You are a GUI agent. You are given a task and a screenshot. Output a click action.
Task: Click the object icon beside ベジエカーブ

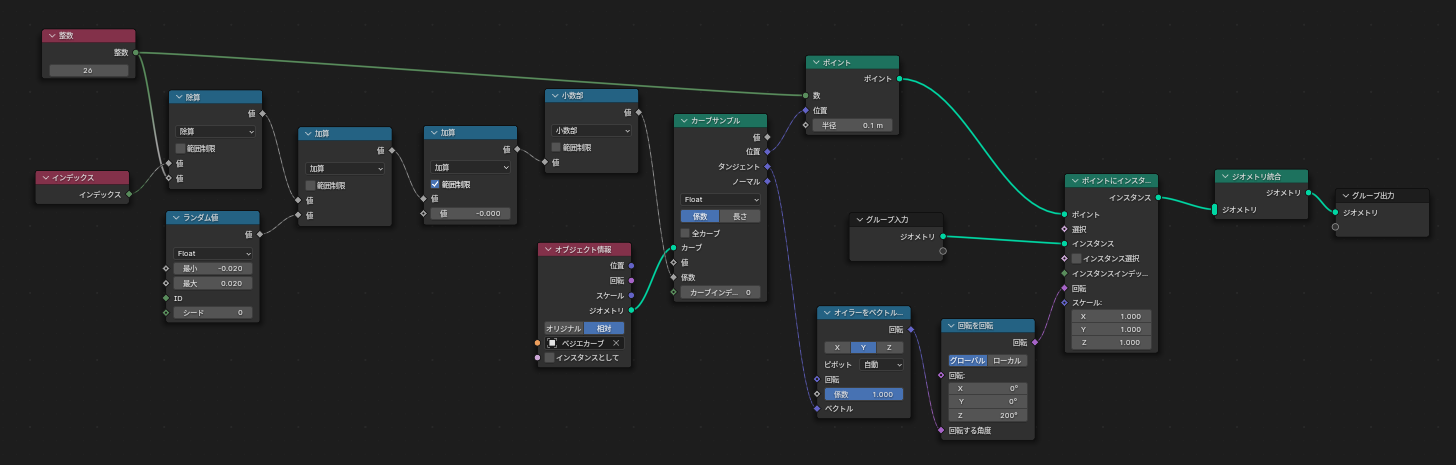tap(552, 343)
